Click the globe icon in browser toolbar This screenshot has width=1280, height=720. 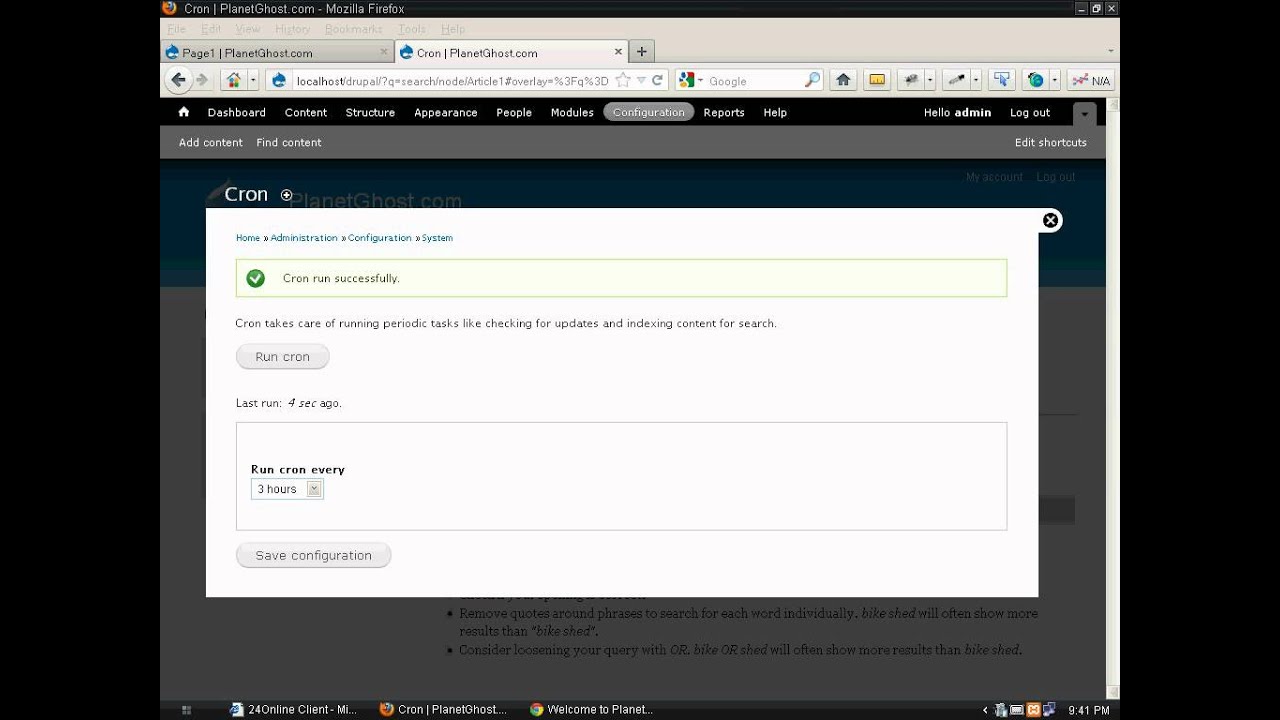coord(1036,80)
